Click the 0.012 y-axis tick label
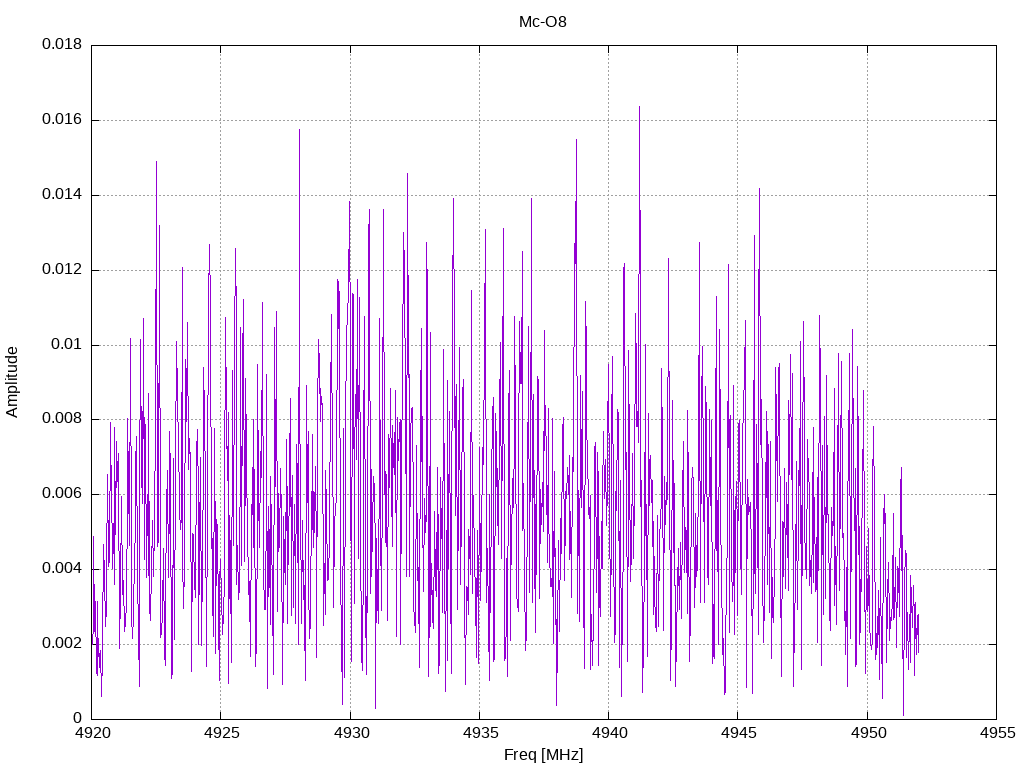This screenshot has height=768, width=1024. point(62,269)
